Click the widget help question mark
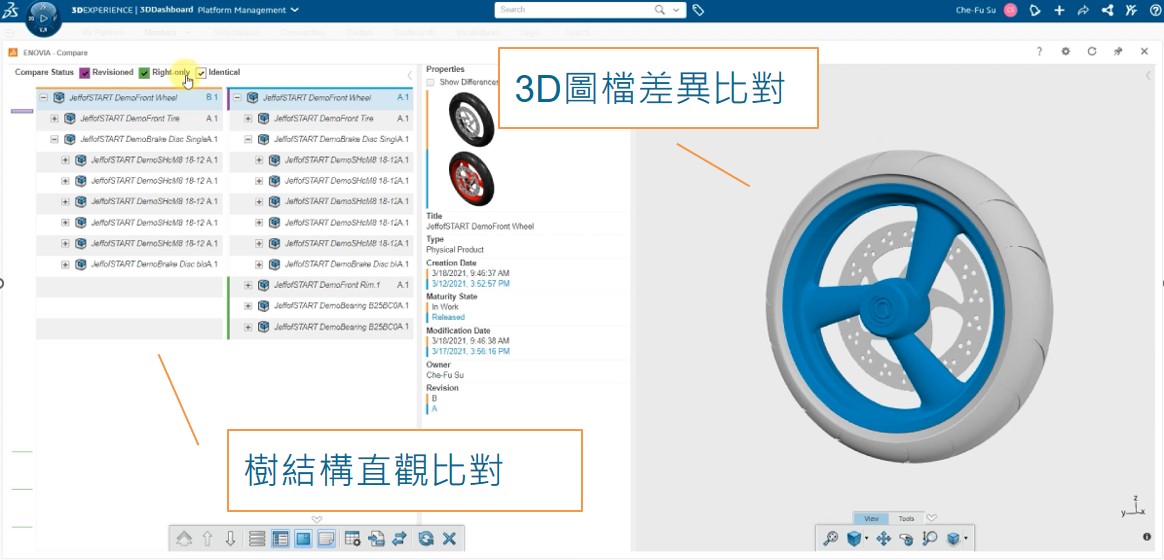Screen dimensions: 1164x560 pyautogui.click(x=1039, y=51)
